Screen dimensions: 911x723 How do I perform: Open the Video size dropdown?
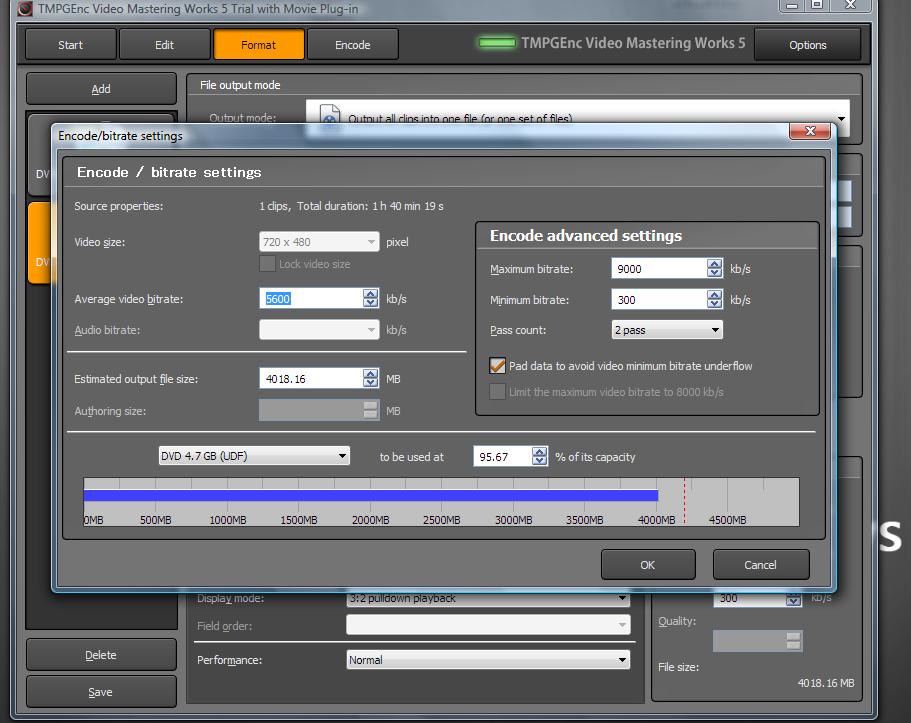click(319, 242)
